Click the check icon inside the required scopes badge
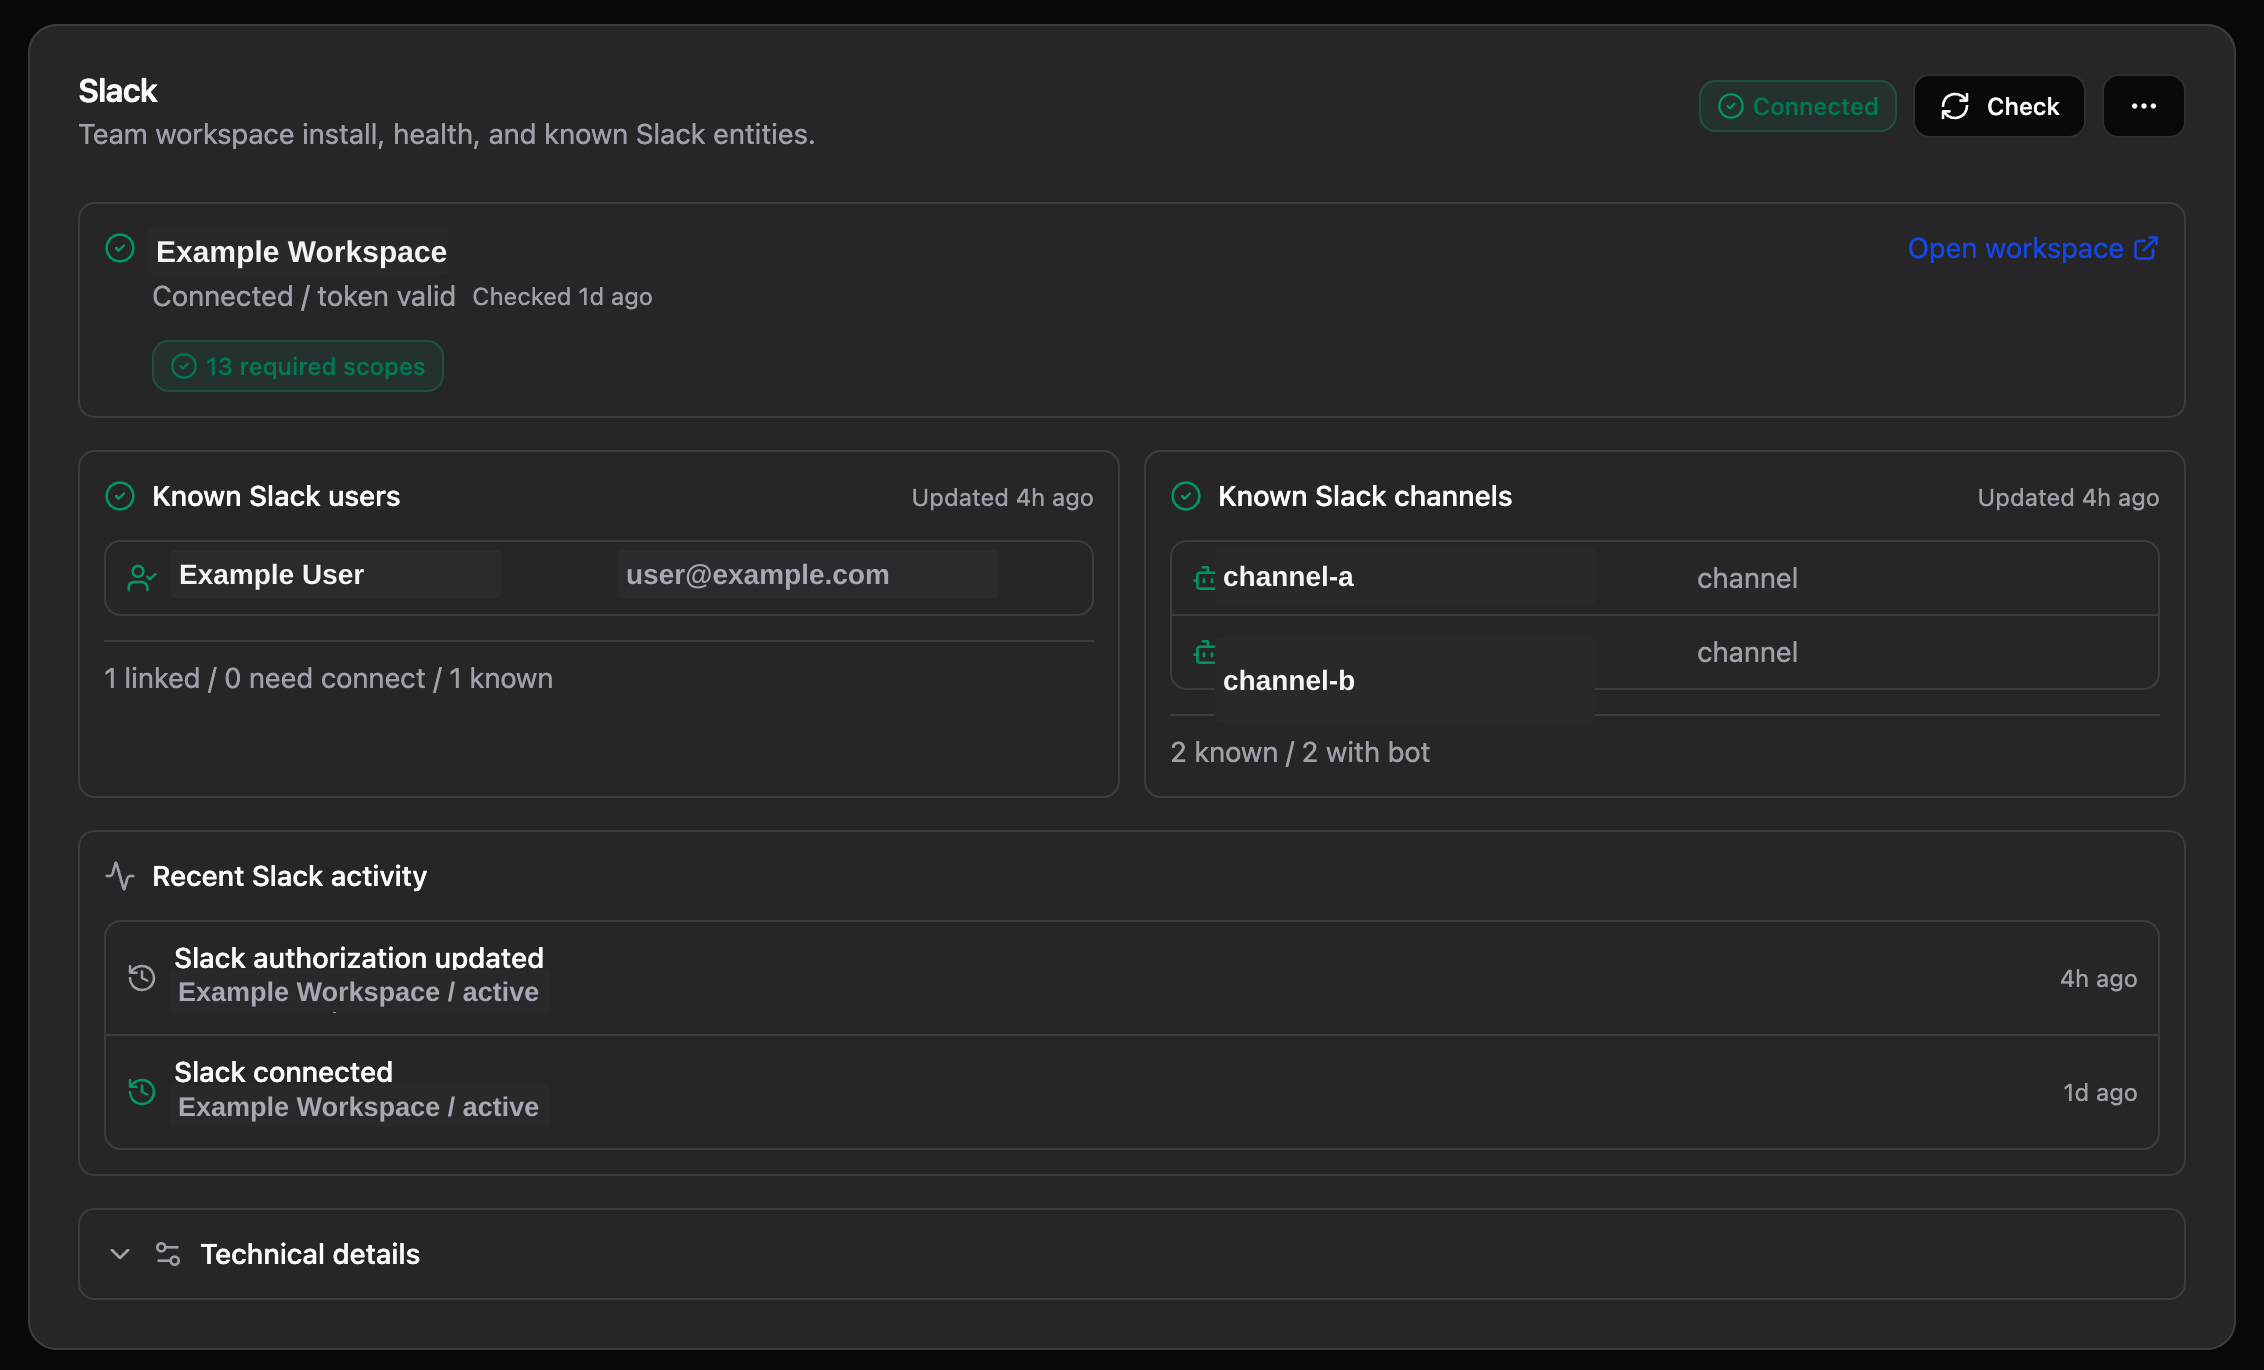This screenshot has height=1370, width=2264. pos(184,366)
